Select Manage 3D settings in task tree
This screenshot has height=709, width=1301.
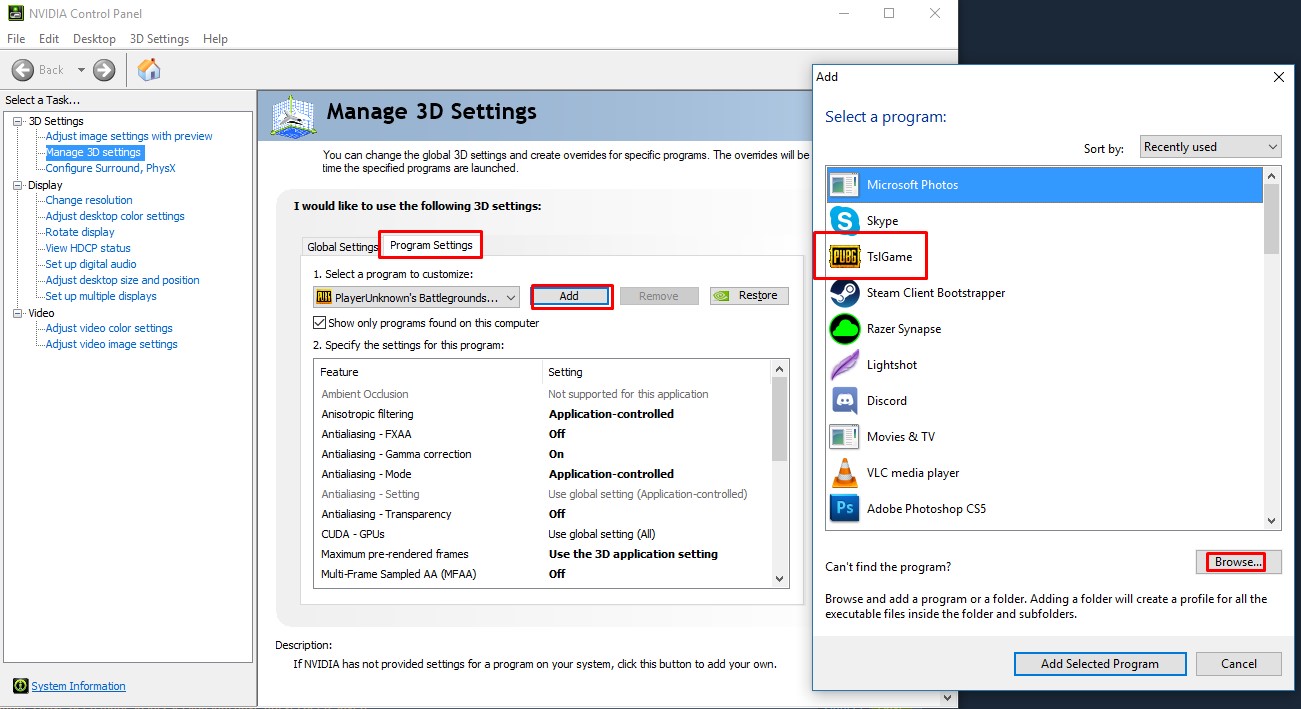tap(94, 153)
